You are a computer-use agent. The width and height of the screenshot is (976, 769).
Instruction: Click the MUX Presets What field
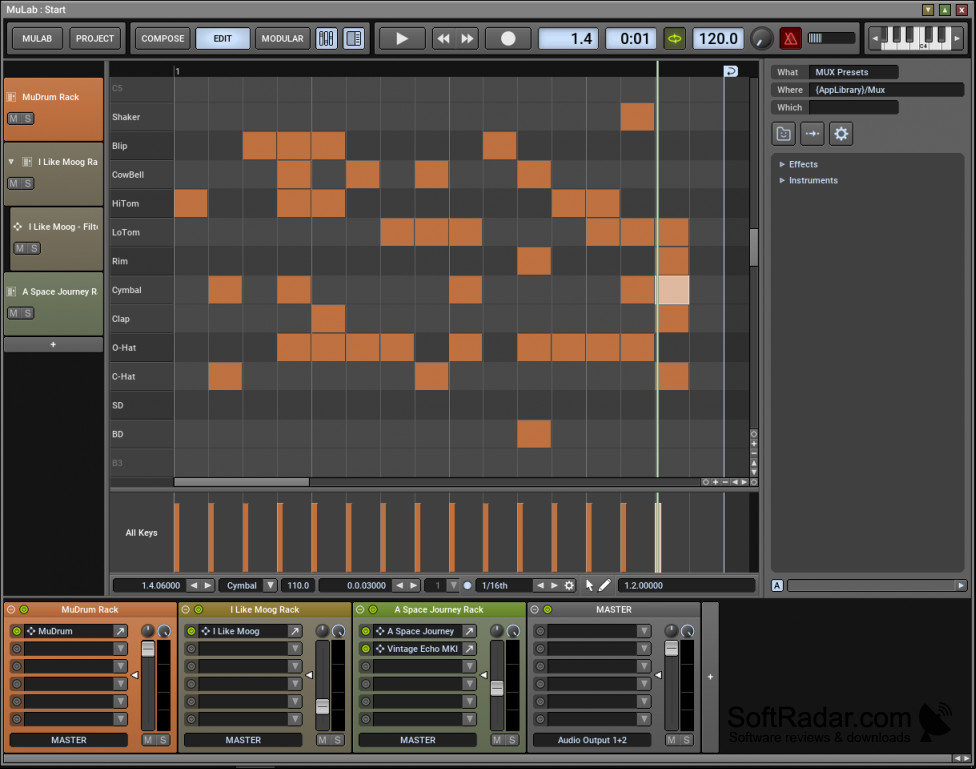coord(853,72)
